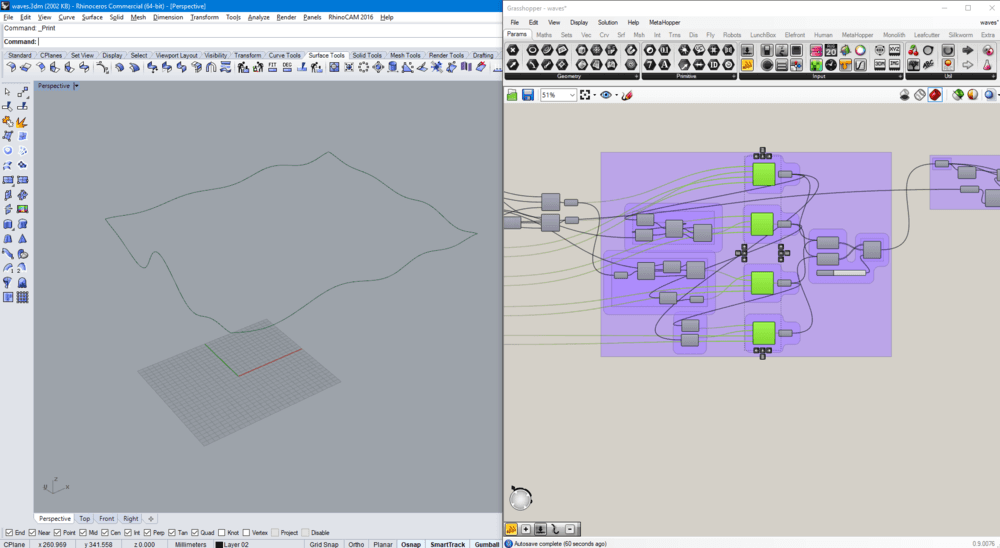Click the explode icon in Rhino sidebar
The image size is (1000, 548).
click(22, 121)
